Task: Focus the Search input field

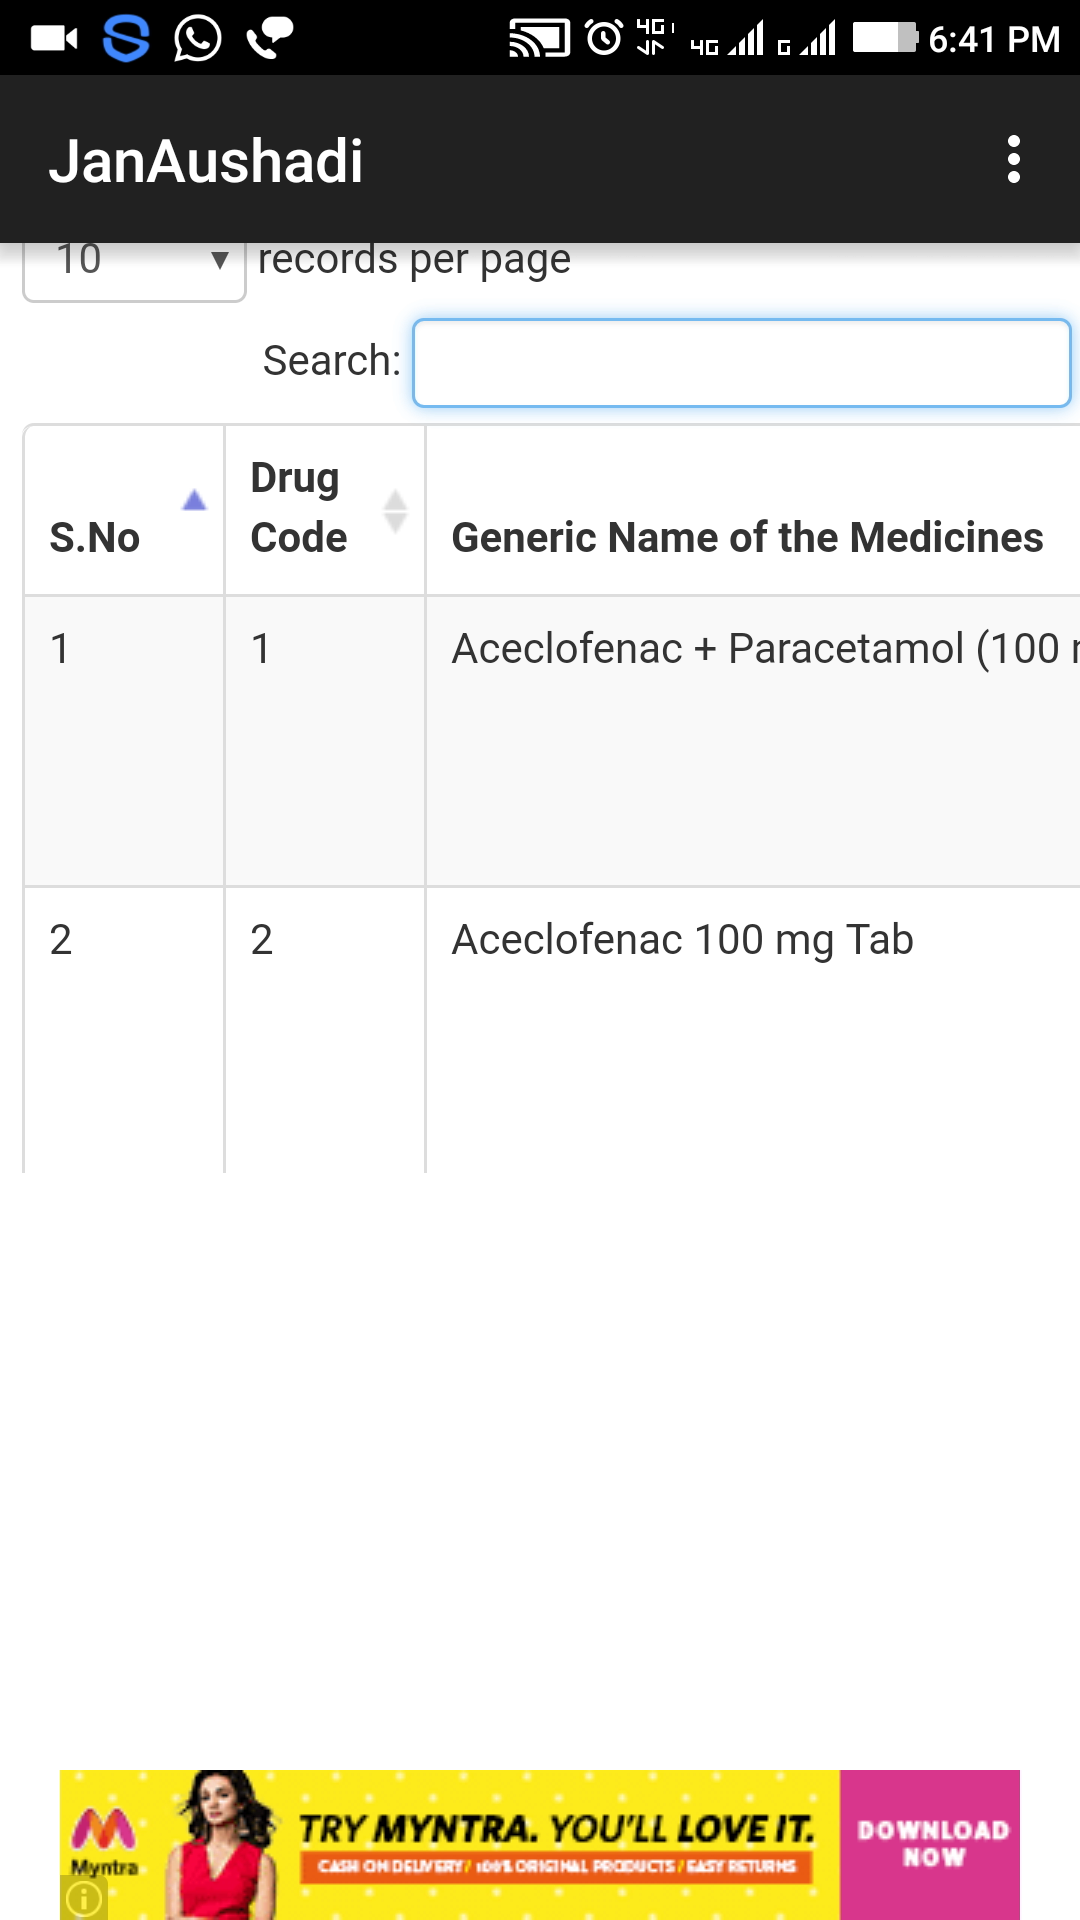Action: point(742,363)
